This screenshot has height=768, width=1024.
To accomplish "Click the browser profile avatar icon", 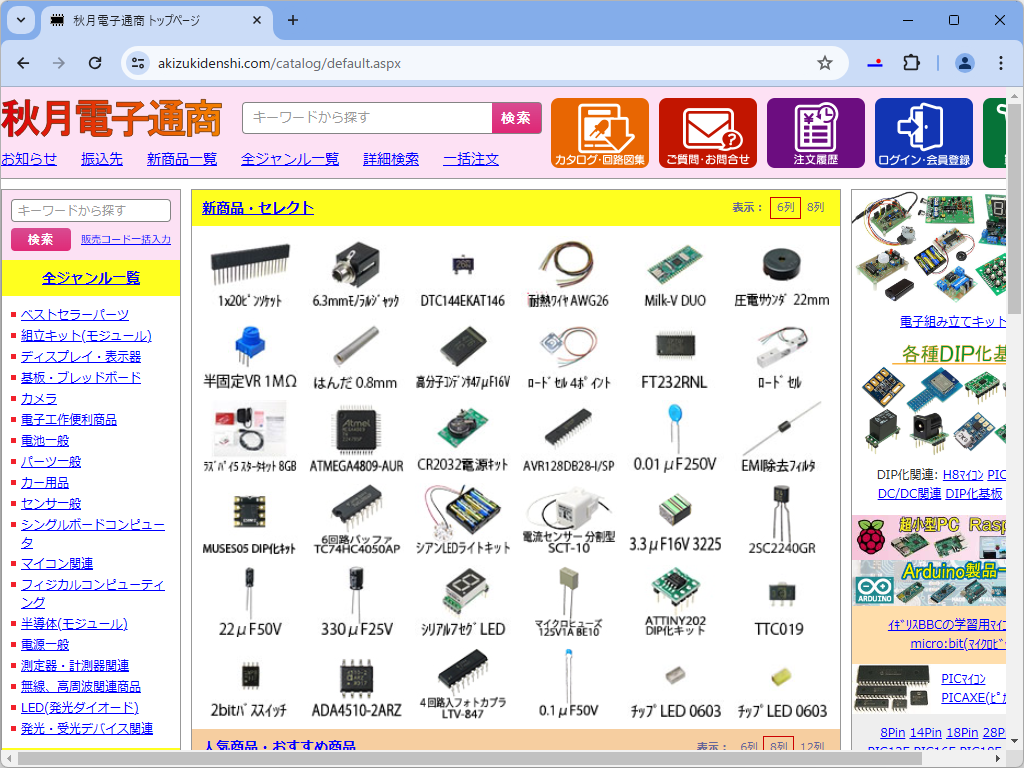I will [x=963, y=62].
